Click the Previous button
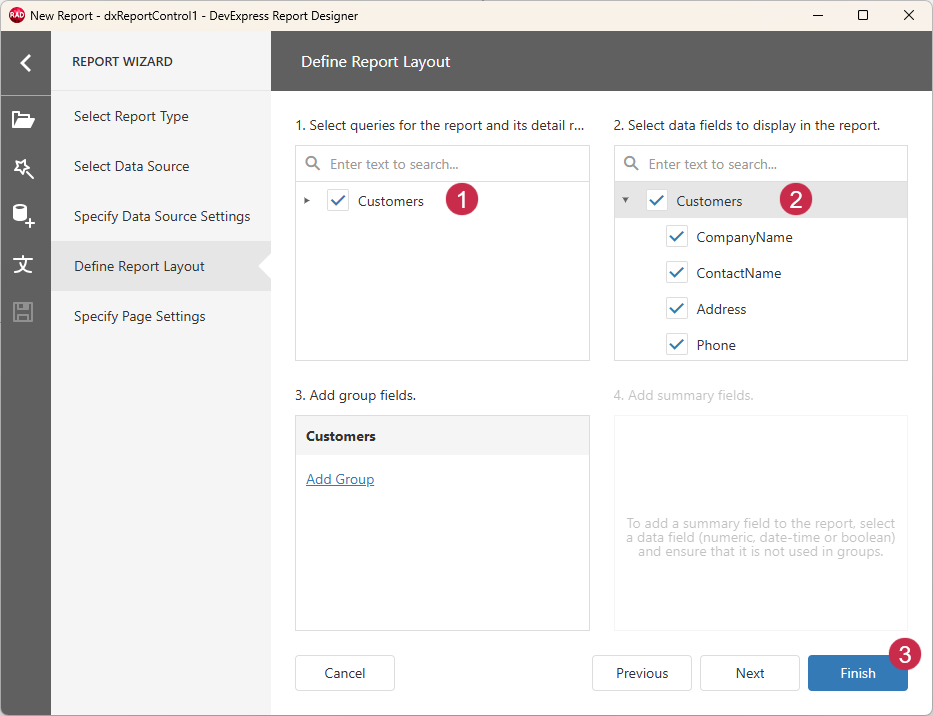This screenshot has width=933, height=716. pyautogui.click(x=641, y=673)
